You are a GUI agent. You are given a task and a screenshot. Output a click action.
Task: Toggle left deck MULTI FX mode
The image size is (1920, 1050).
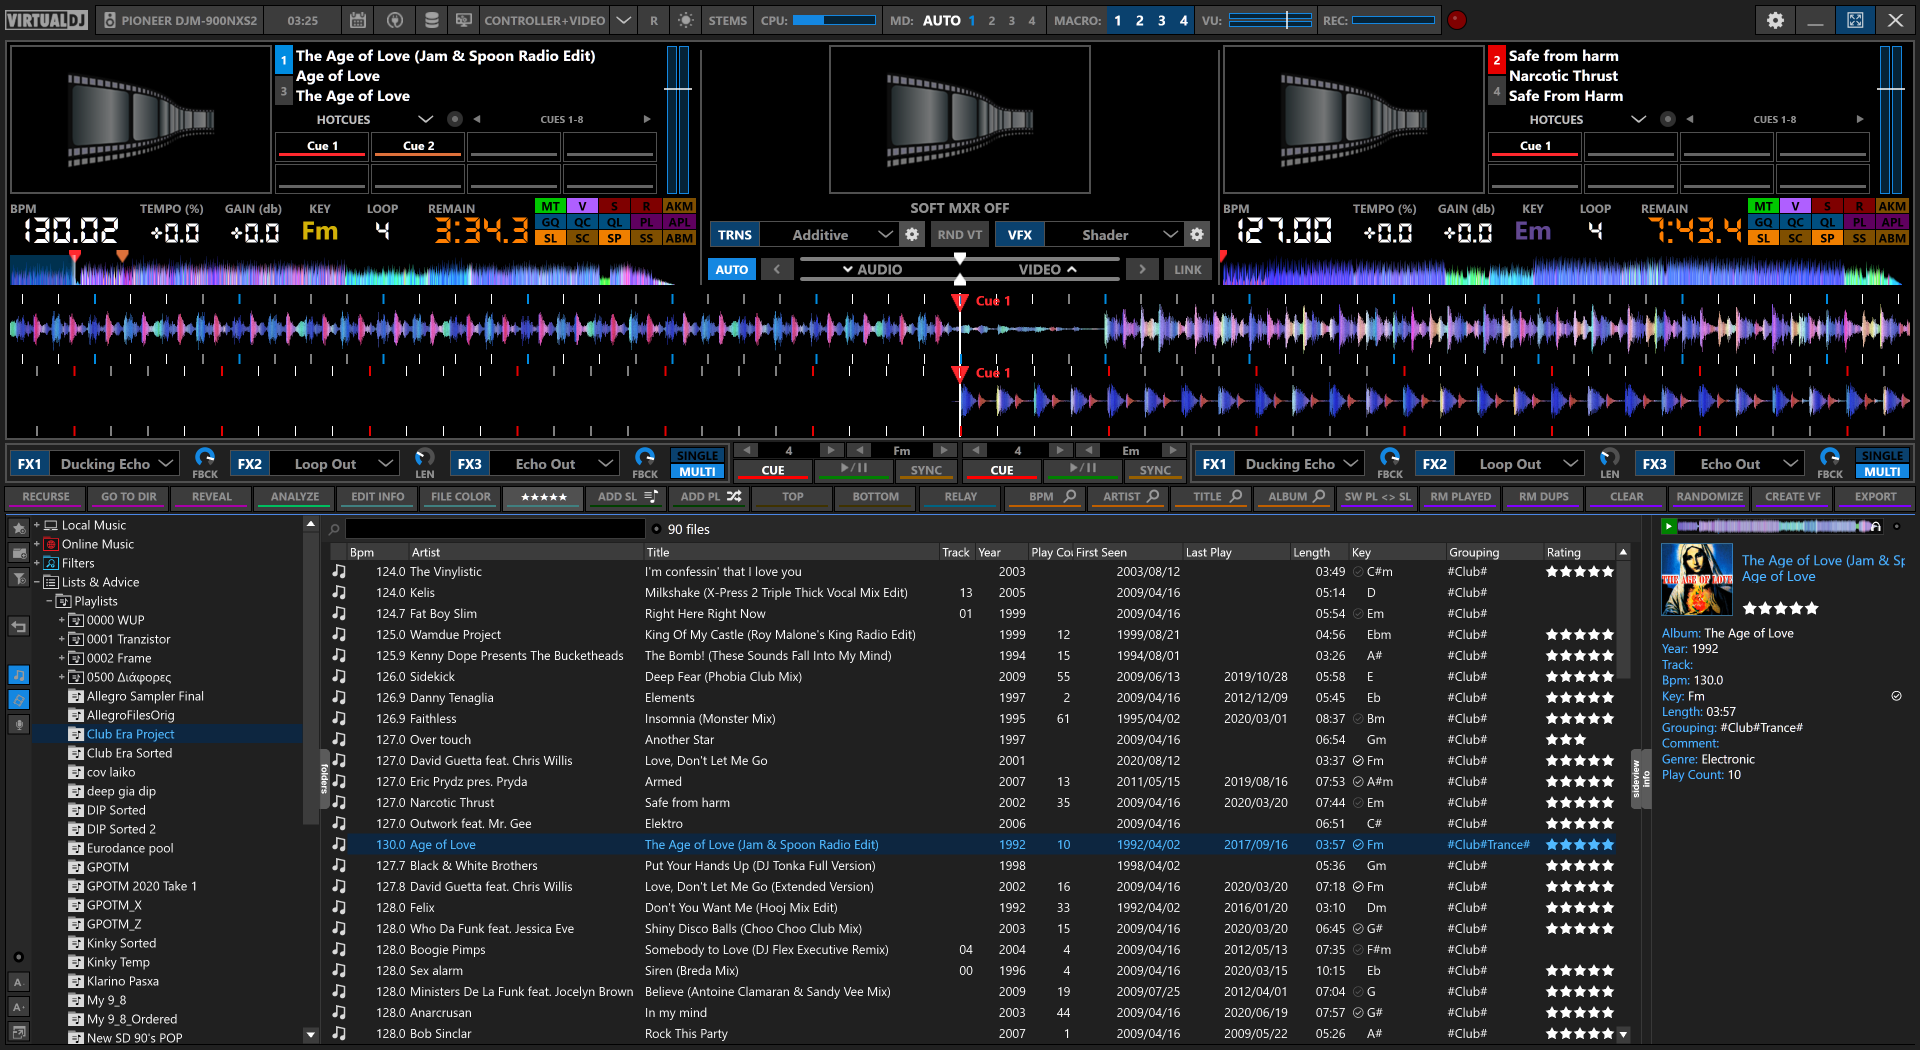(697, 472)
